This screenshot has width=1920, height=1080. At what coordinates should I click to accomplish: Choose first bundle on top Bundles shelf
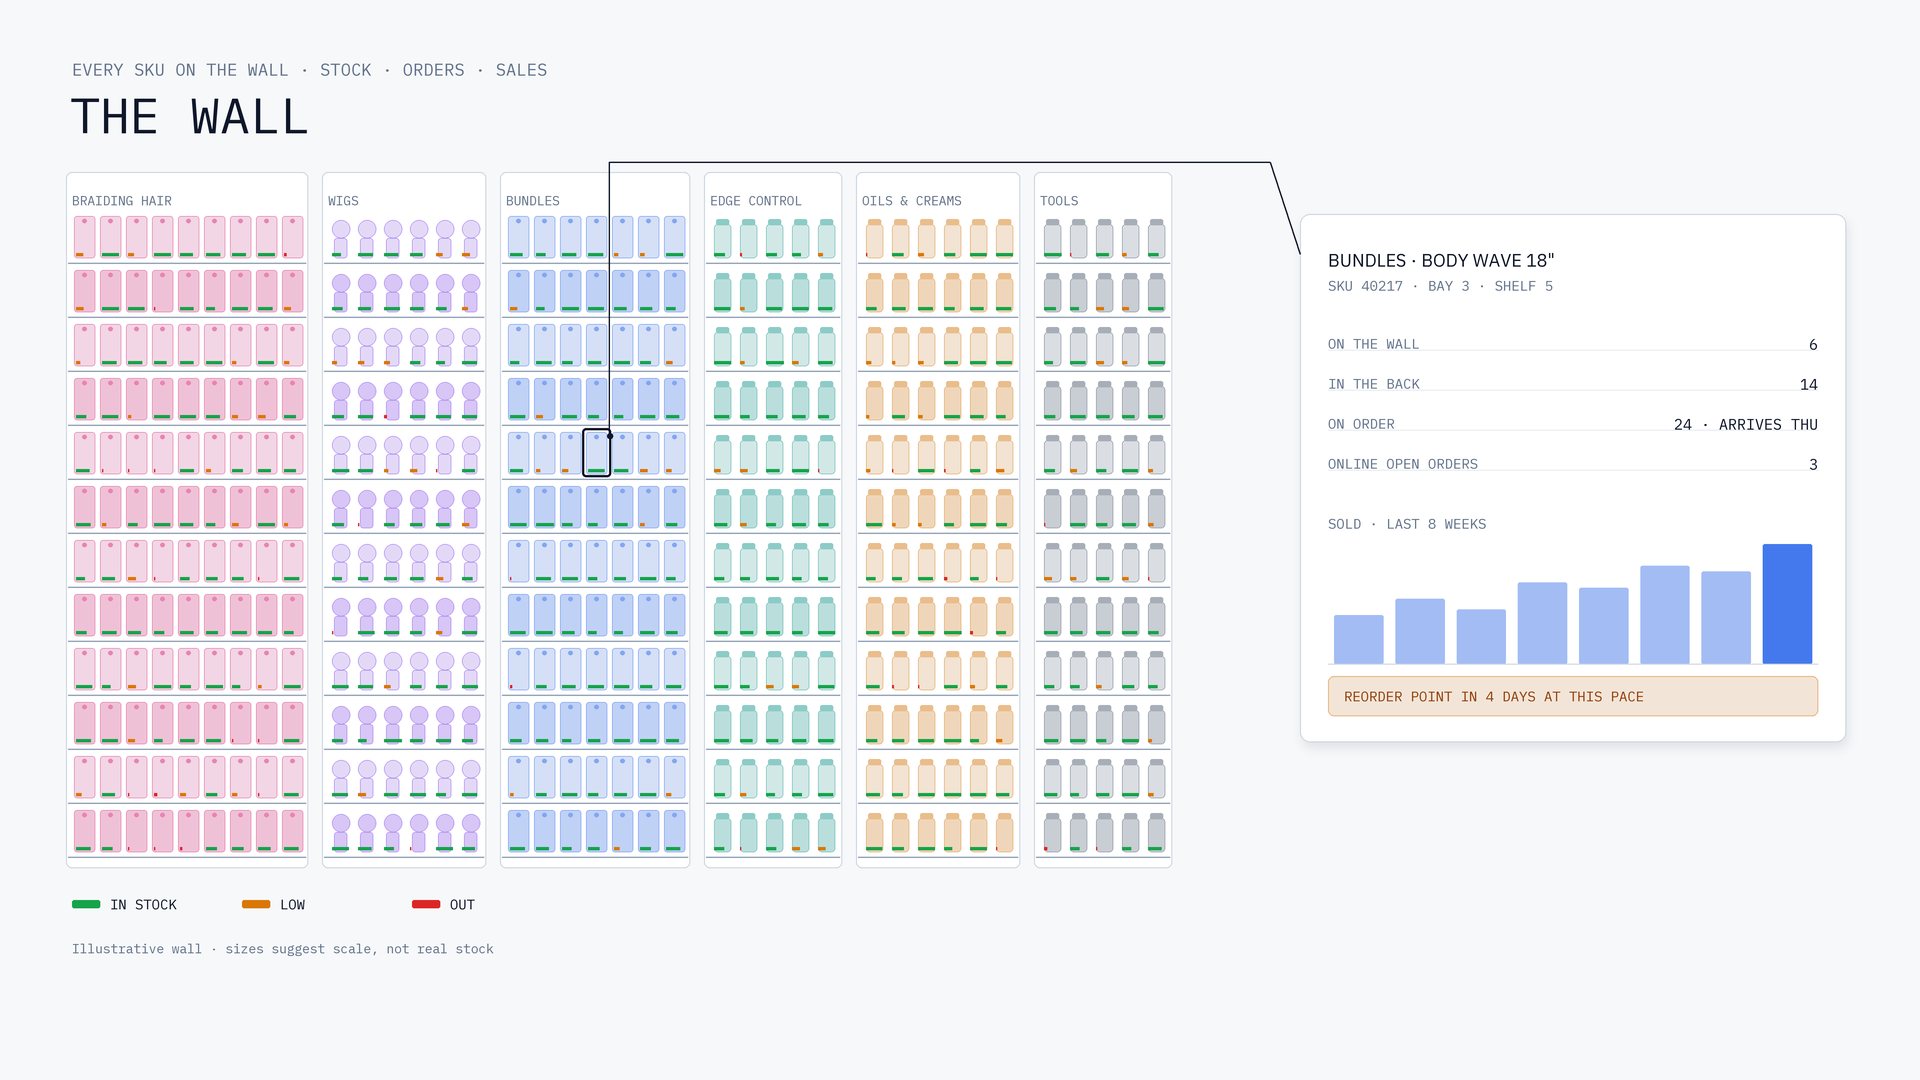pyautogui.click(x=519, y=237)
